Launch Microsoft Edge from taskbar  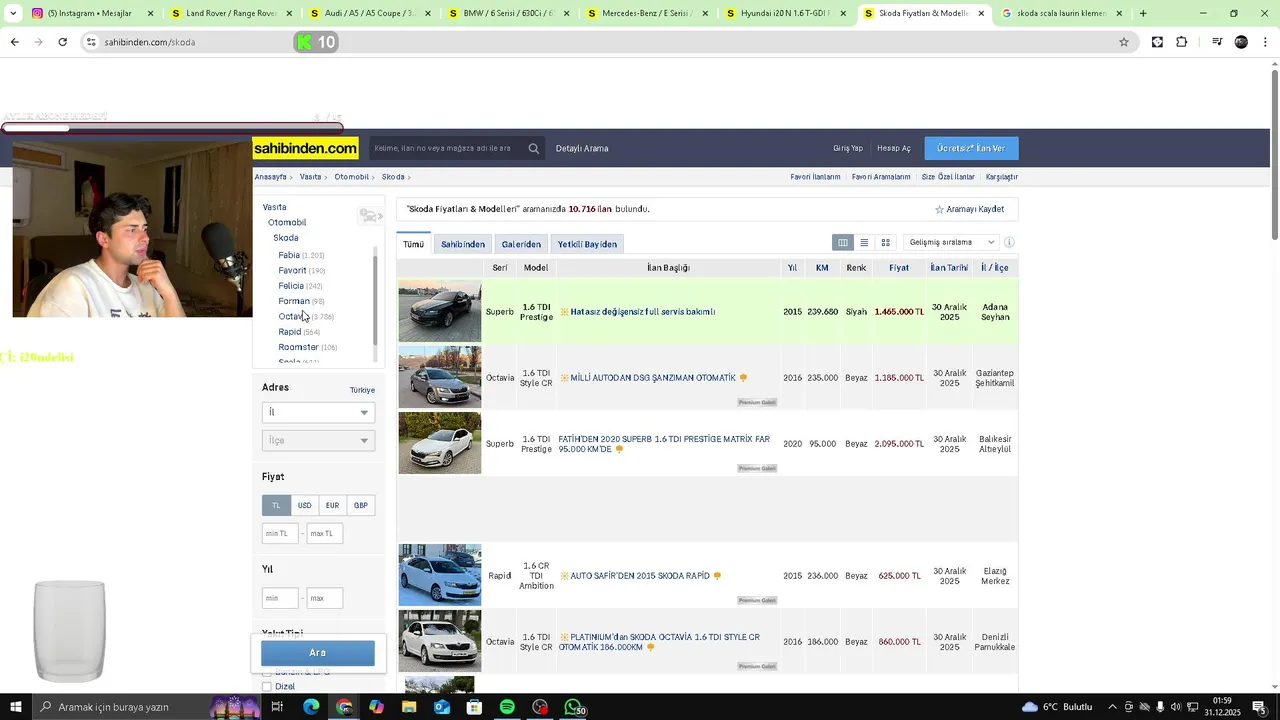tap(311, 707)
